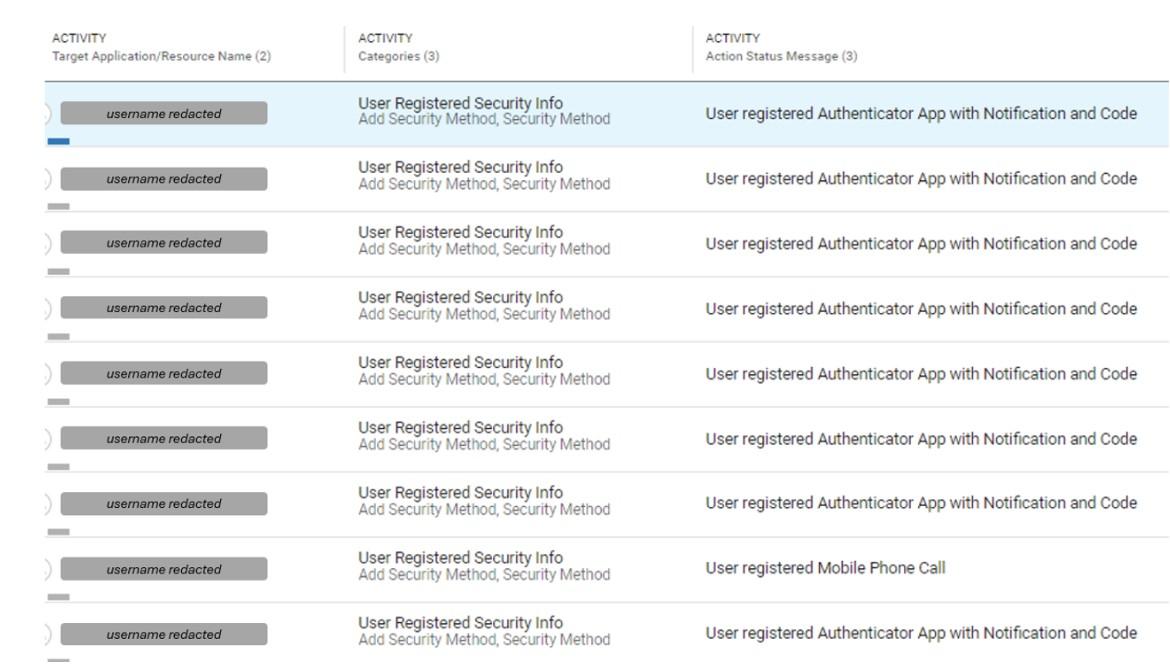This screenshot has height=668, width=1170.
Task: Open redacted username in the Mobile Phone Call row
Action: (164, 569)
